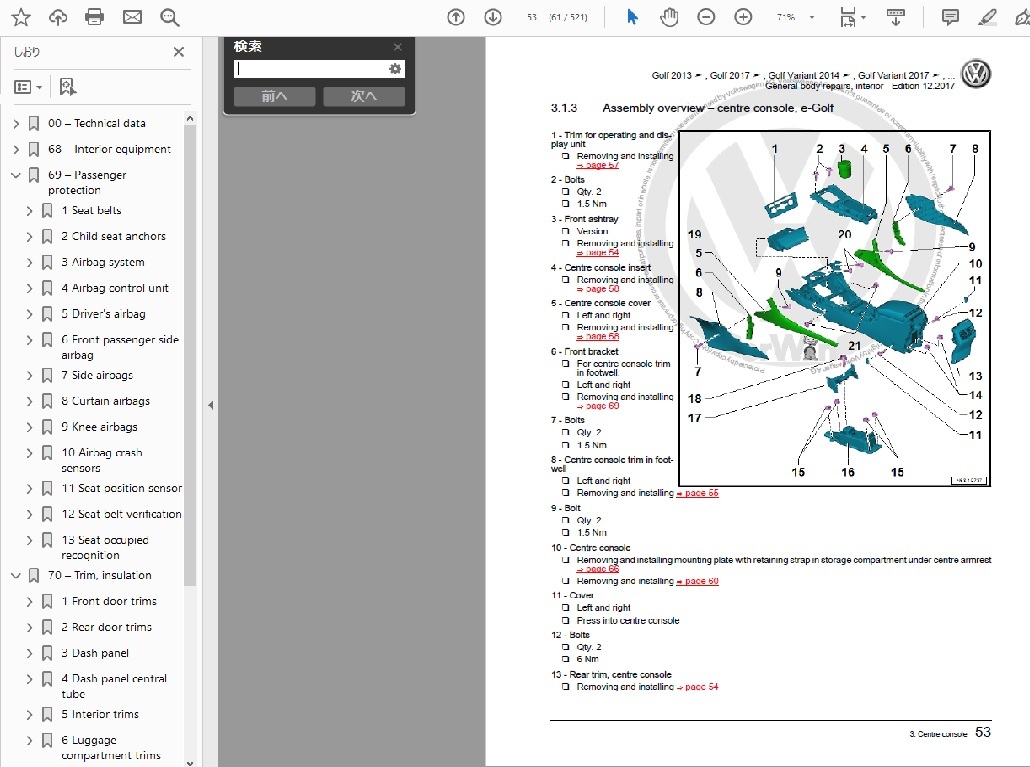The height and width of the screenshot is (767, 1030).
Task: Click the 6 Front passenger side airbag bookmark
Action: (x=120, y=347)
